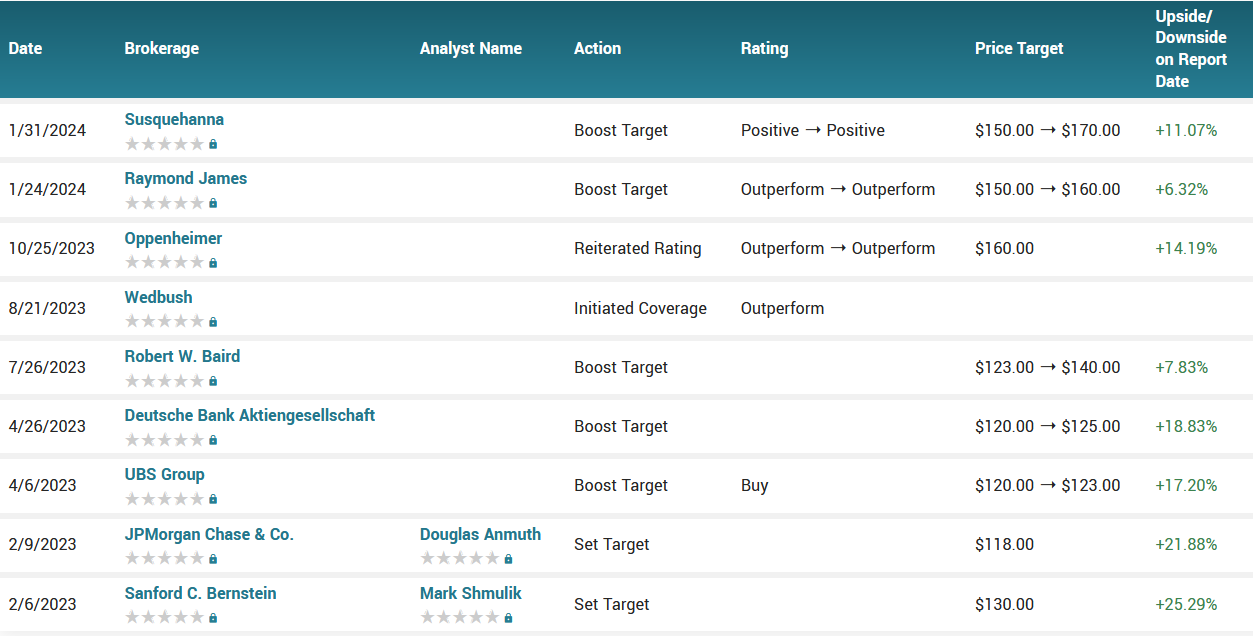This screenshot has width=1253, height=636.
Task: Click the Action column header
Action: click(596, 48)
